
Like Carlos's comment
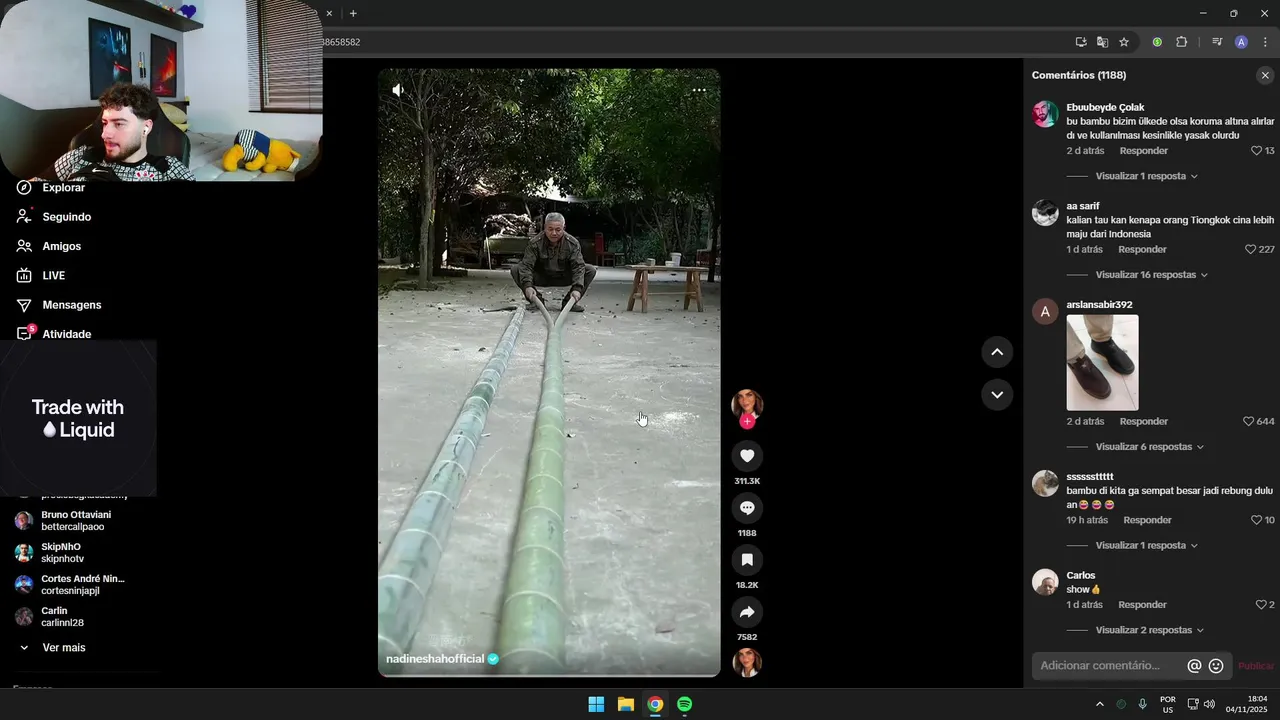point(1261,605)
